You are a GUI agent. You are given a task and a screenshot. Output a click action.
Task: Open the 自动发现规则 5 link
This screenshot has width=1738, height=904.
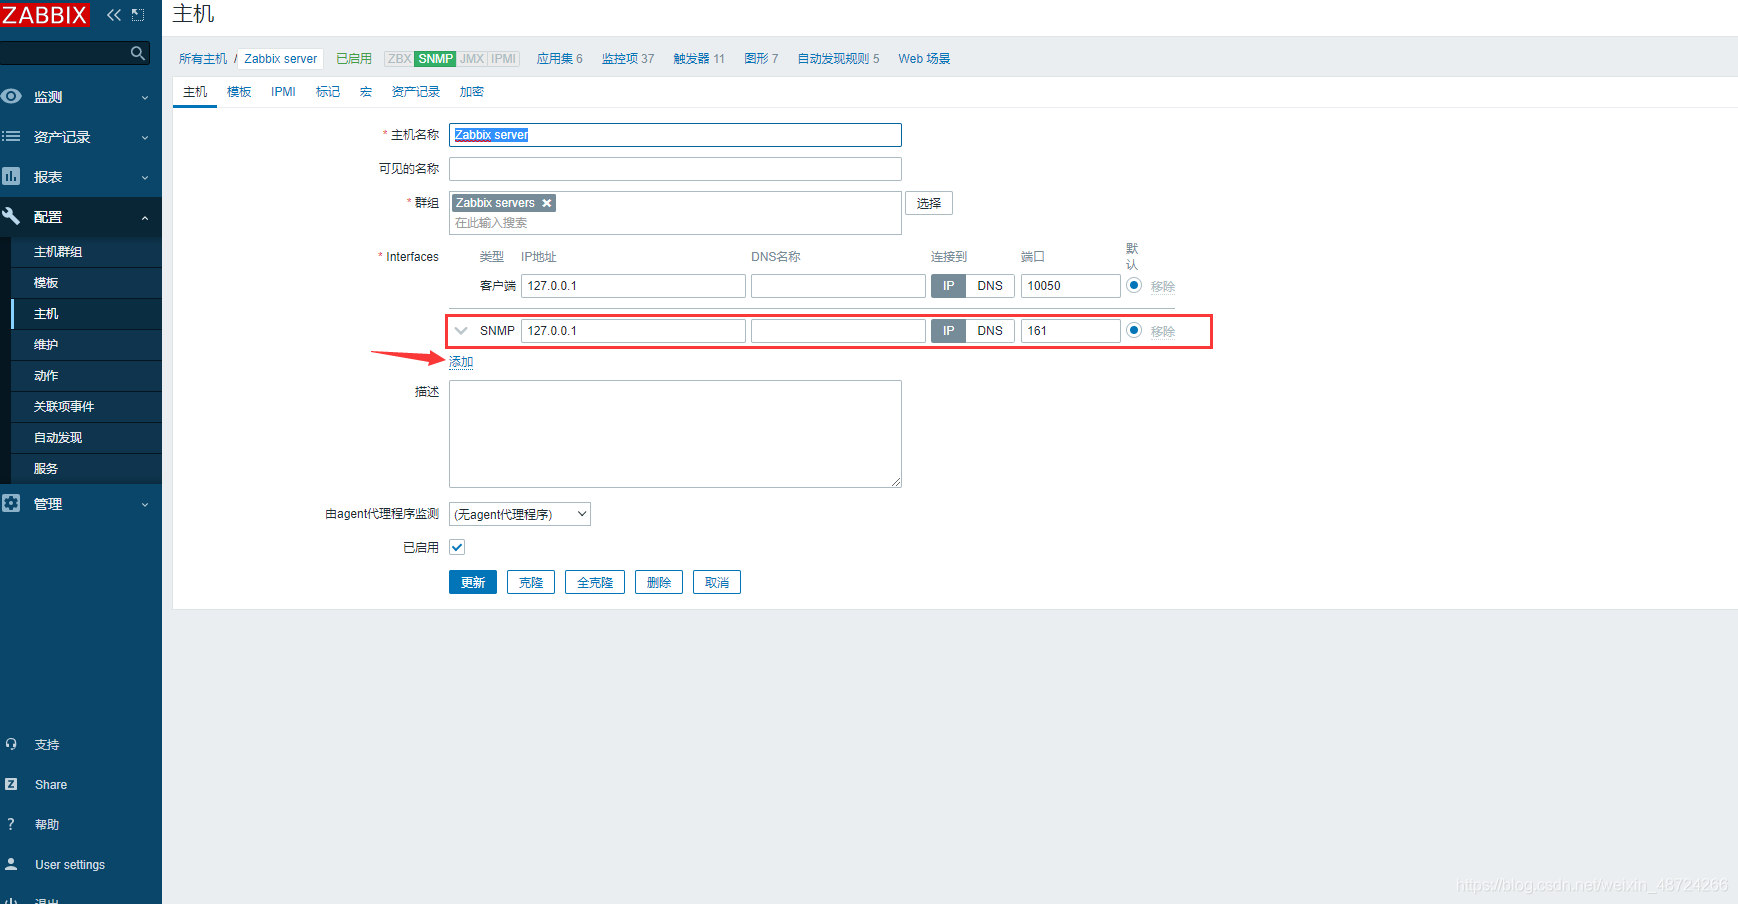838,59
